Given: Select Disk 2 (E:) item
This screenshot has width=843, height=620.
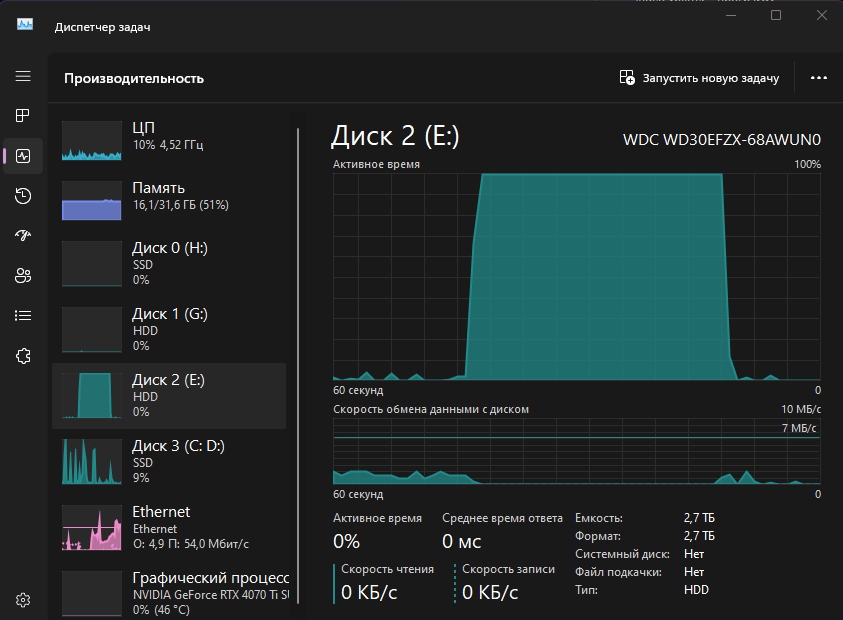Looking at the screenshot, I should 169,396.
